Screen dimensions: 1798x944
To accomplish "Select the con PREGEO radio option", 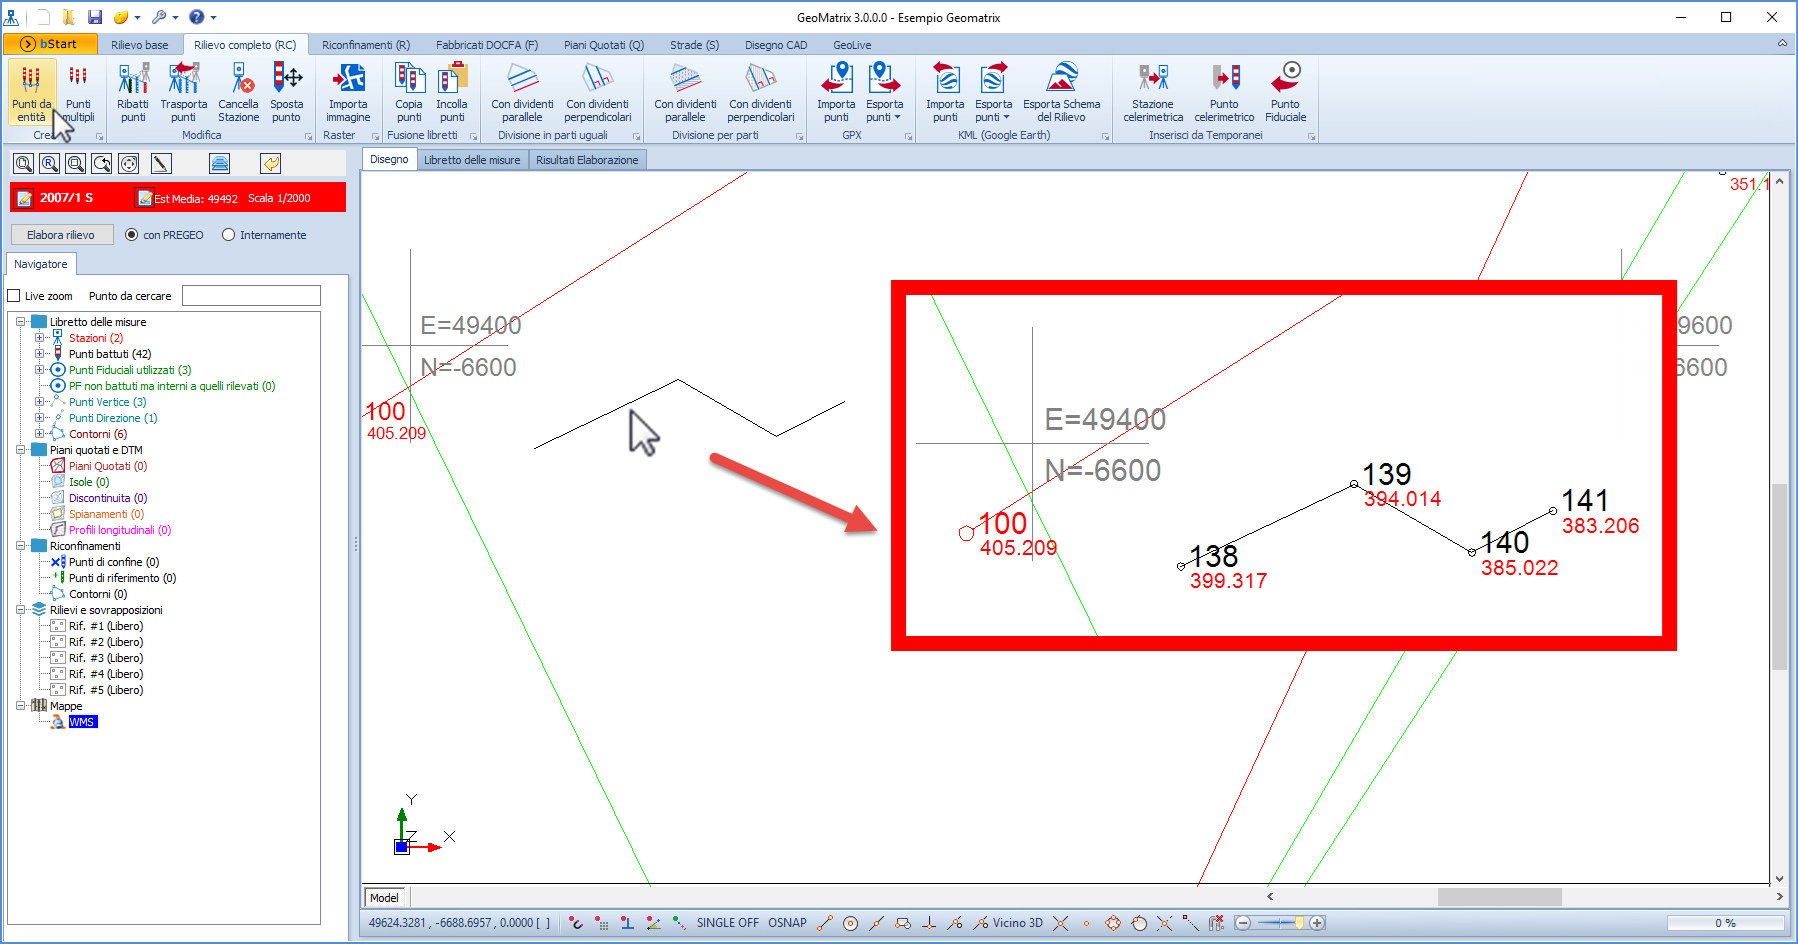I will point(132,235).
